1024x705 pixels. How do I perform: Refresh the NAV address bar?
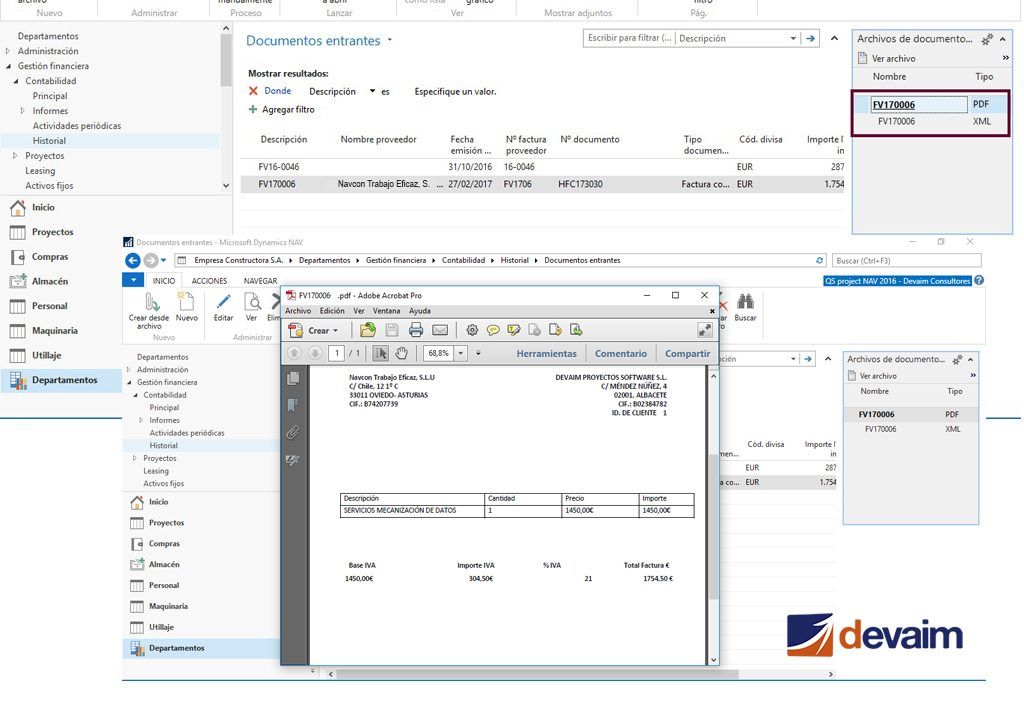point(820,260)
